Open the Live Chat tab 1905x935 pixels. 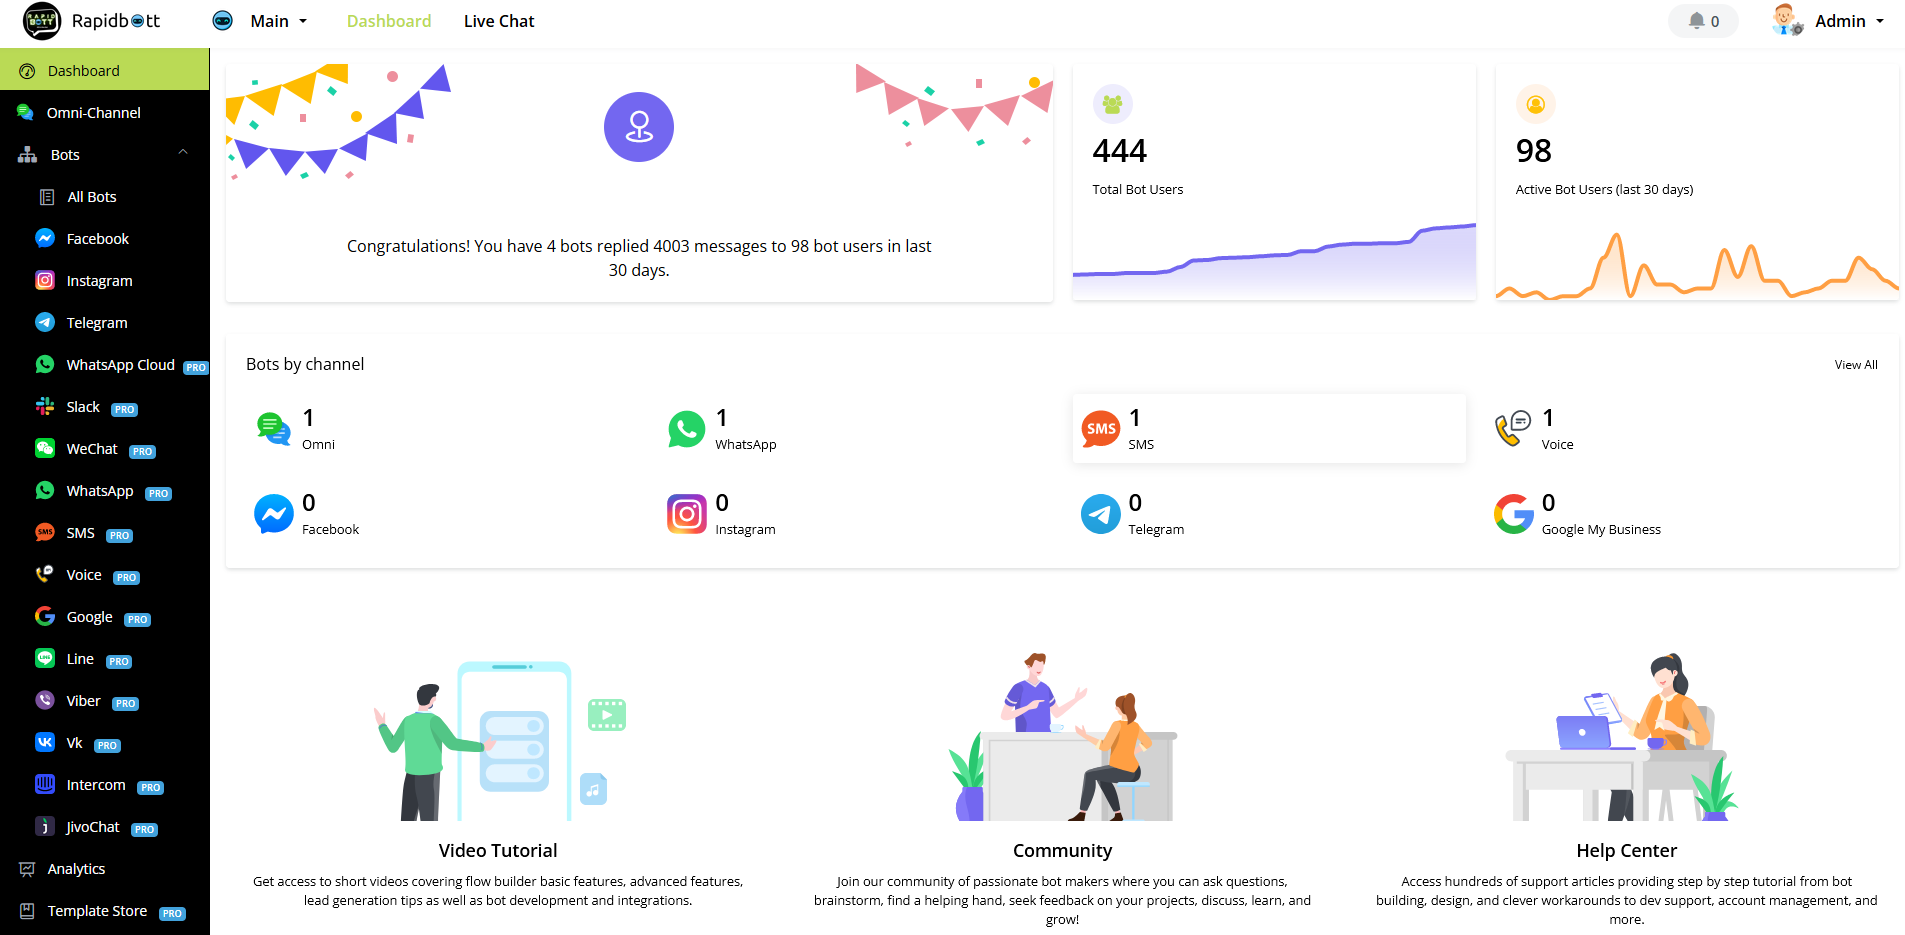[x=499, y=21]
